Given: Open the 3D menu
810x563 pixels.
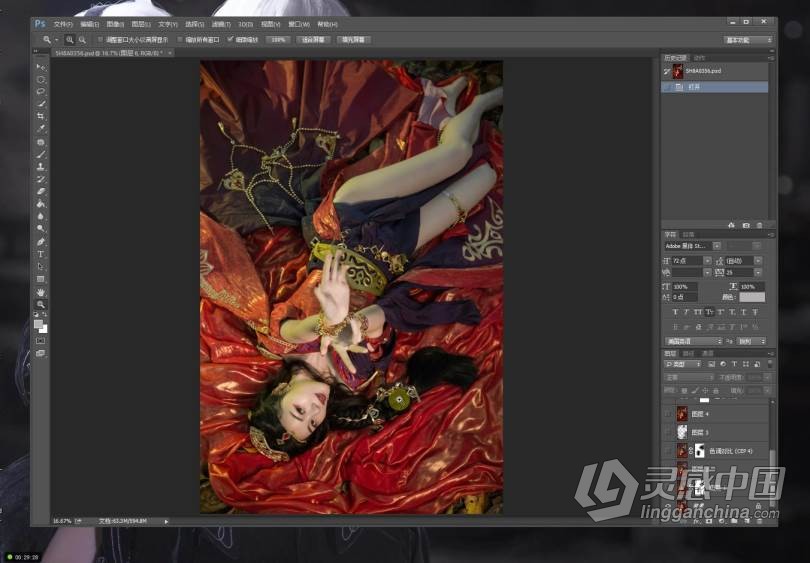Looking at the screenshot, I should click(x=245, y=24).
